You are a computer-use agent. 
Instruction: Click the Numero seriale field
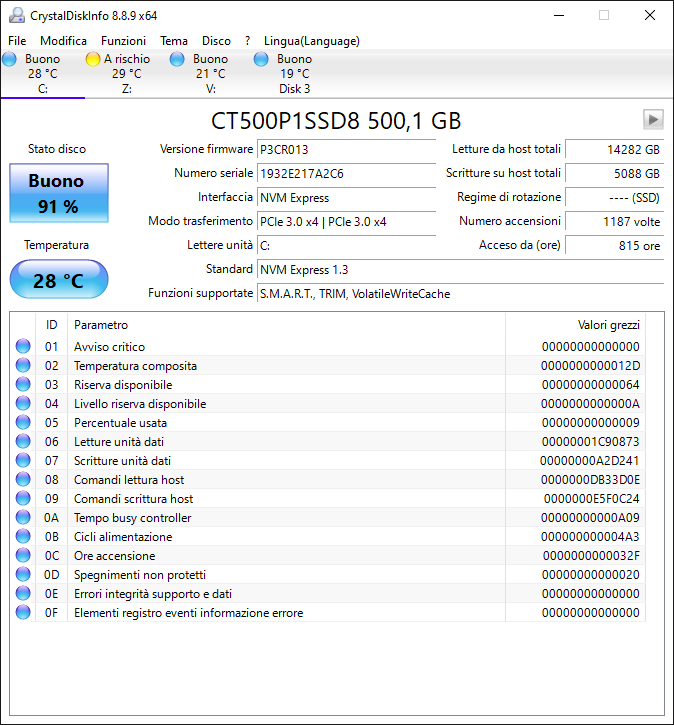pyautogui.click(x=346, y=173)
